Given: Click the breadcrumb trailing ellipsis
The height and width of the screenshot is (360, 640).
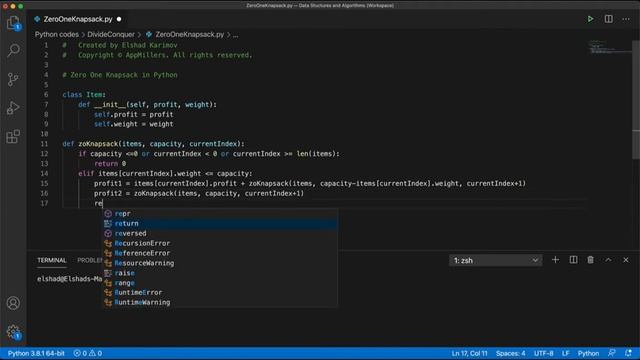Looking at the screenshot, I should coord(236,35).
